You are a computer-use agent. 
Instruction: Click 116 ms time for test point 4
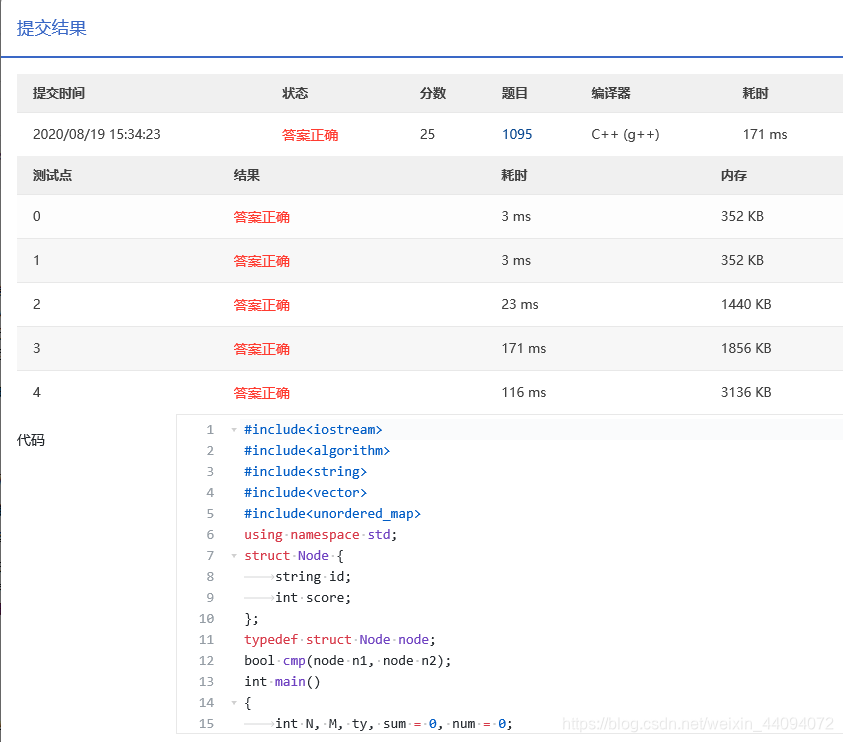(x=524, y=393)
